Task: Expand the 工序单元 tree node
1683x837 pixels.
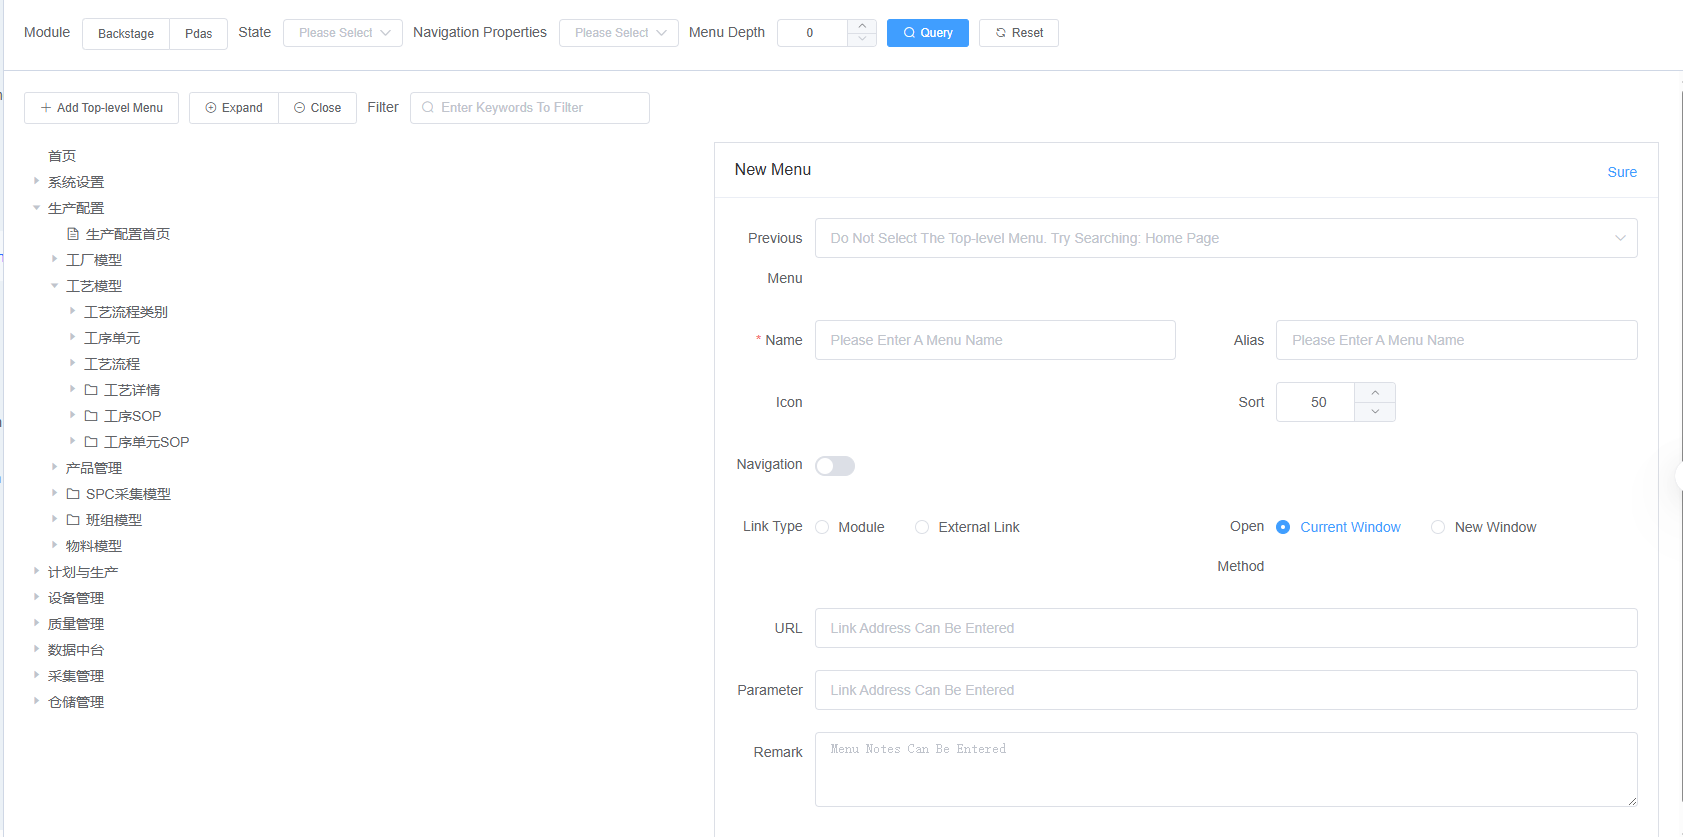Action: point(73,337)
